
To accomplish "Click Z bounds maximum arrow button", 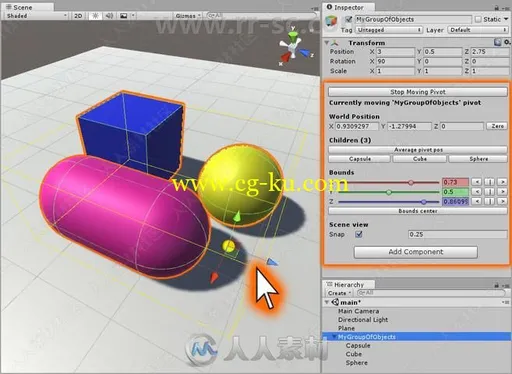I will (502, 201).
